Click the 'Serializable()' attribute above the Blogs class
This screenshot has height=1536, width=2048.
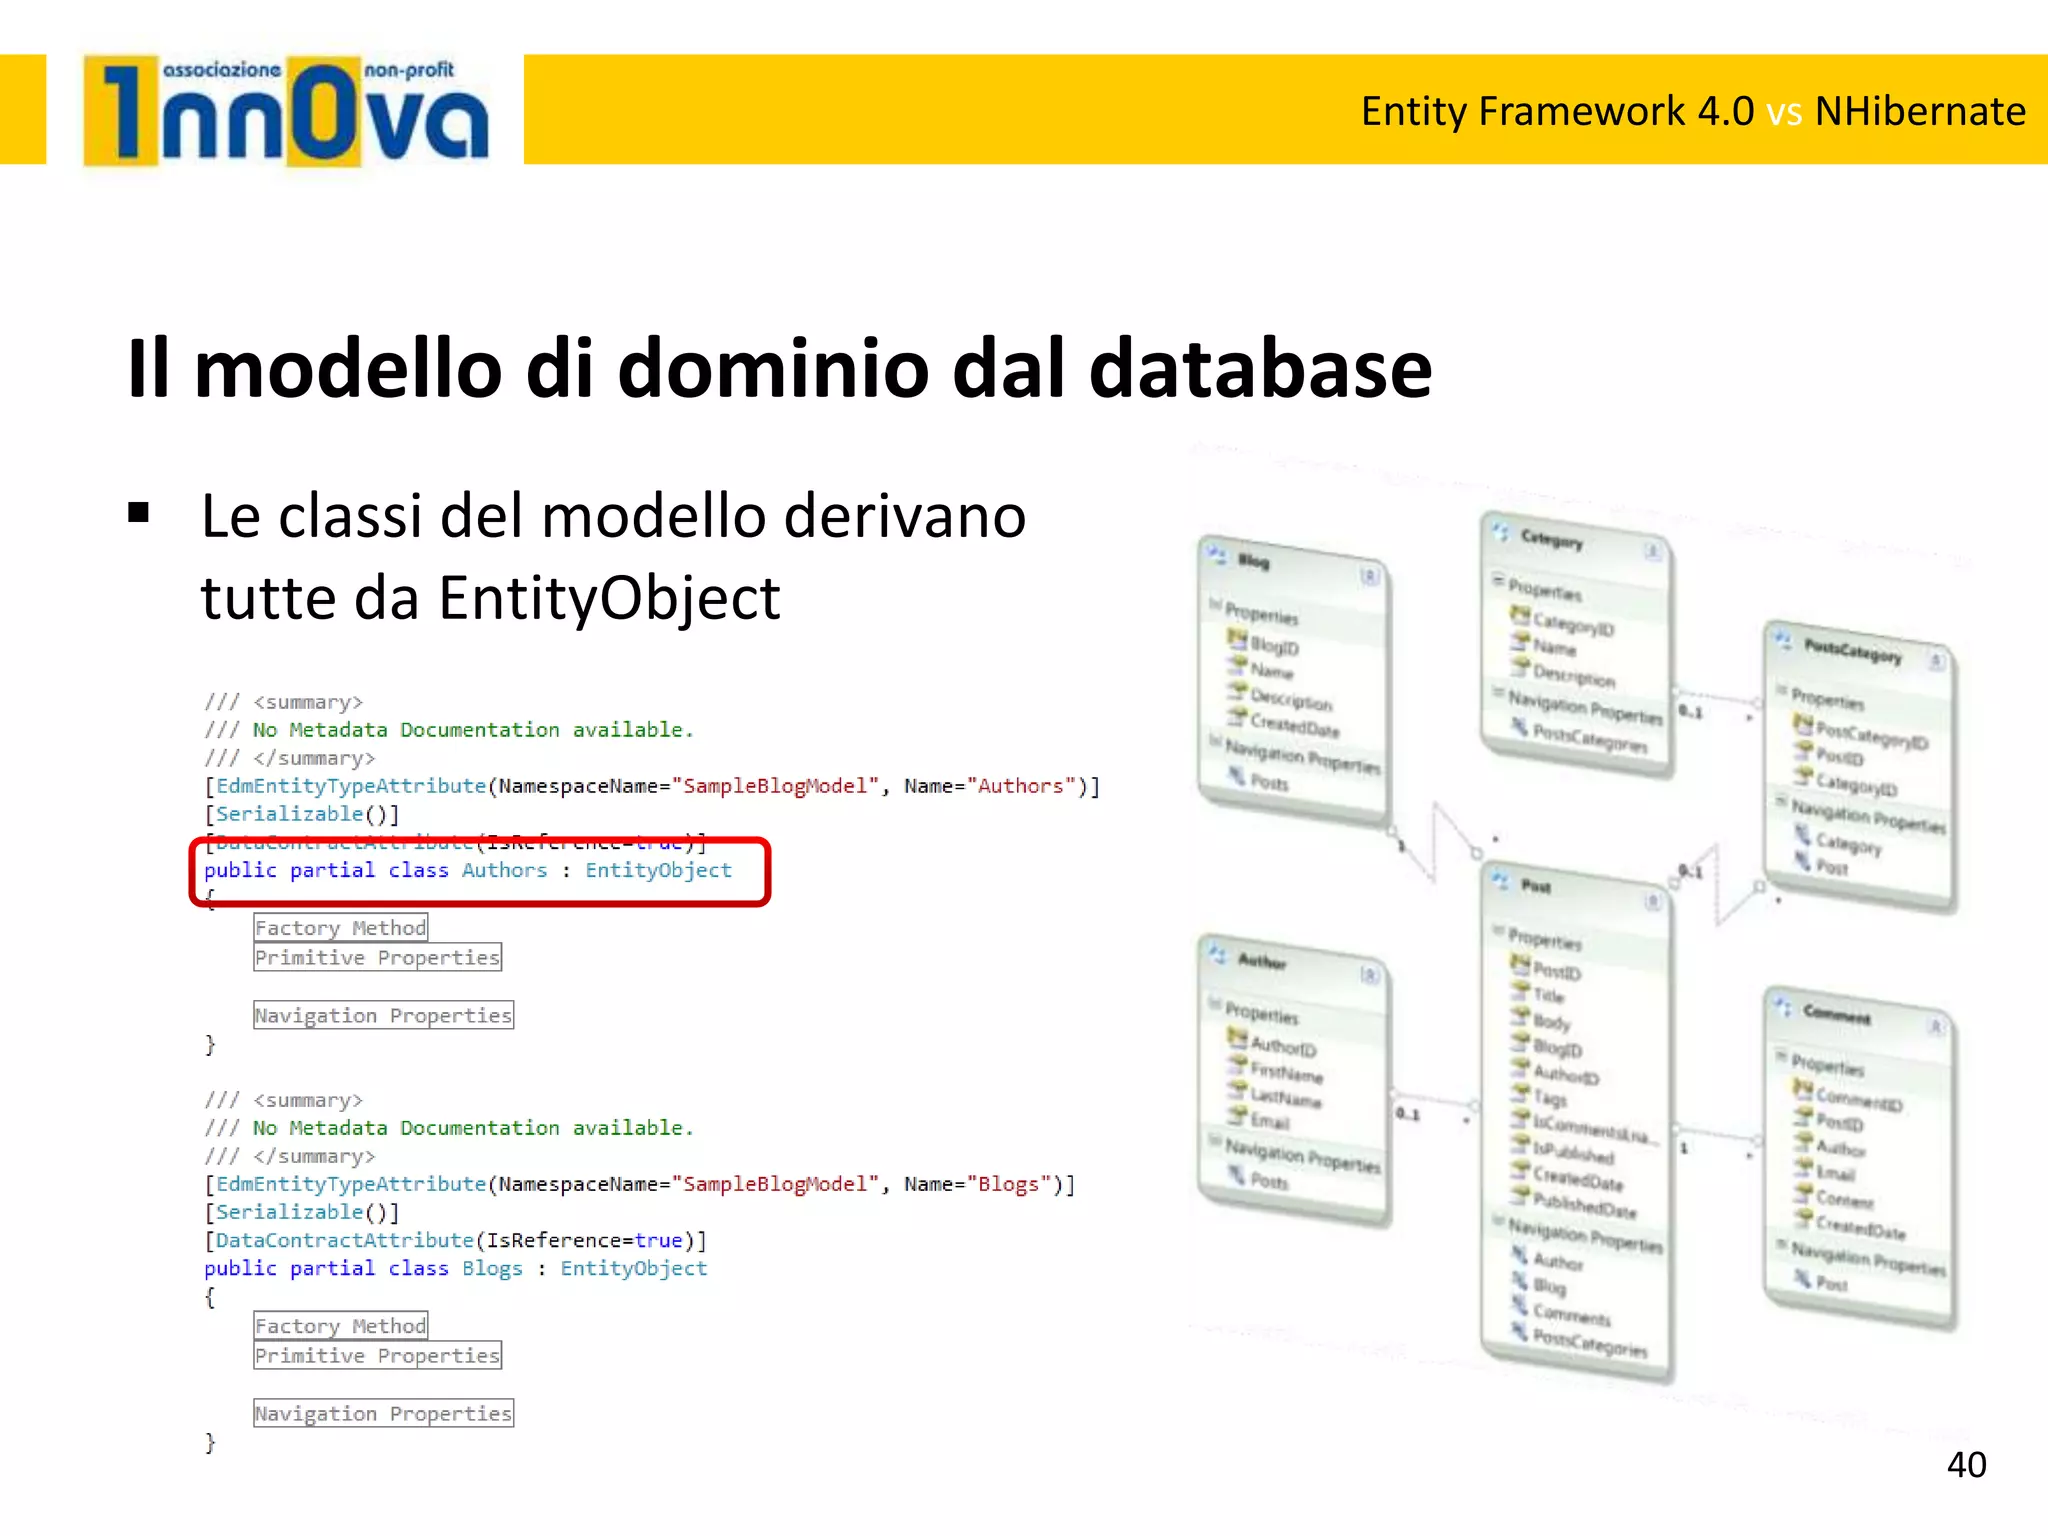coord(301,1213)
